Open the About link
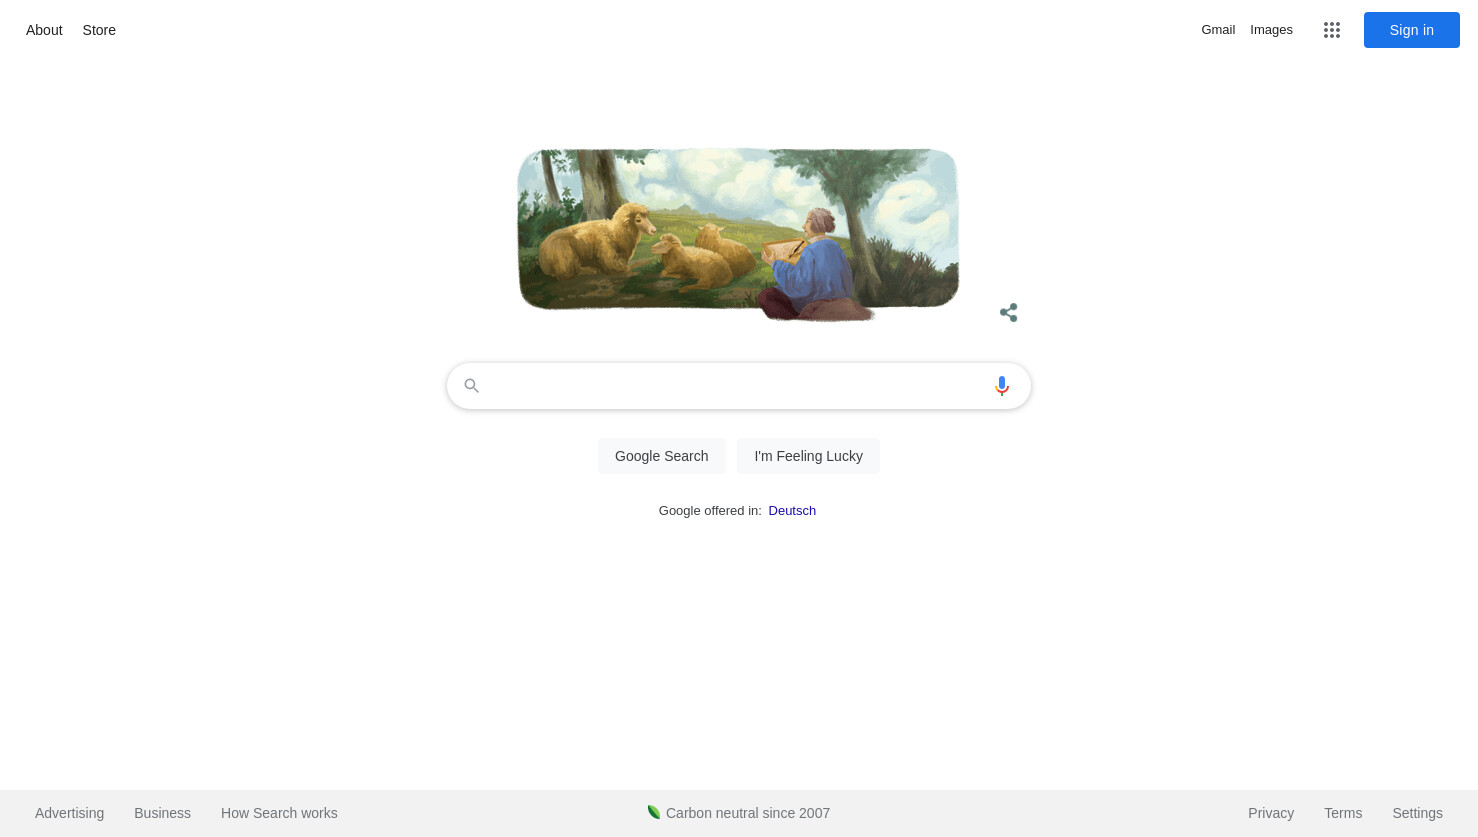1478x837 pixels. [44, 30]
